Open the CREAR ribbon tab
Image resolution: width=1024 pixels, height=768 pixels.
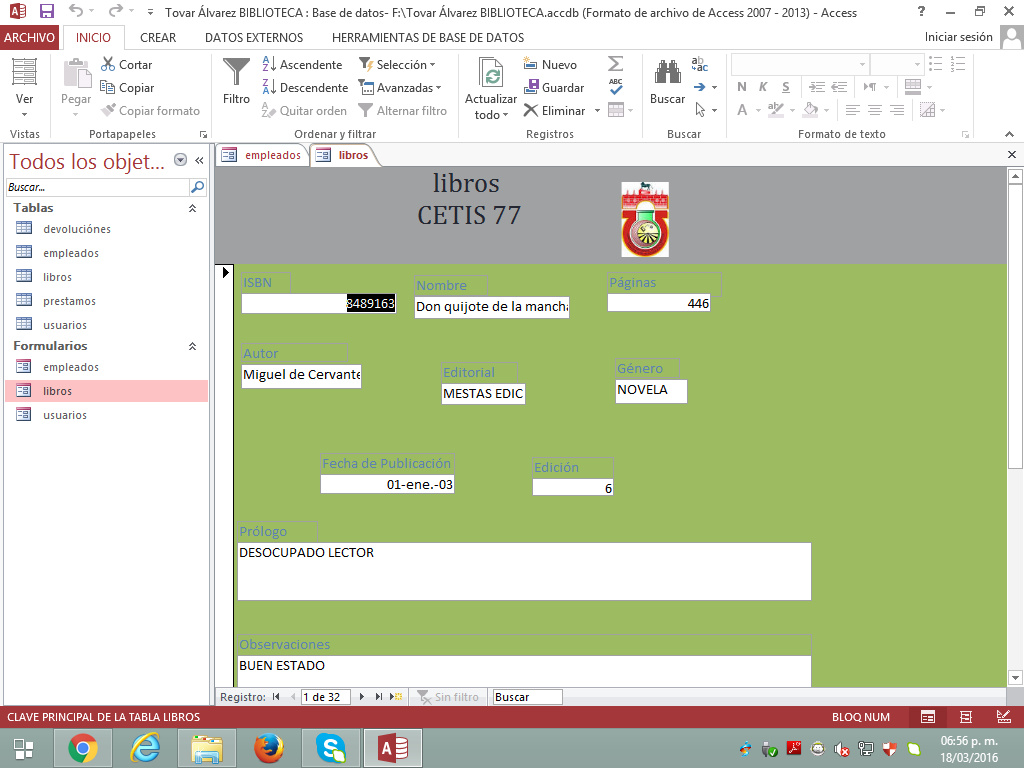[x=158, y=37]
